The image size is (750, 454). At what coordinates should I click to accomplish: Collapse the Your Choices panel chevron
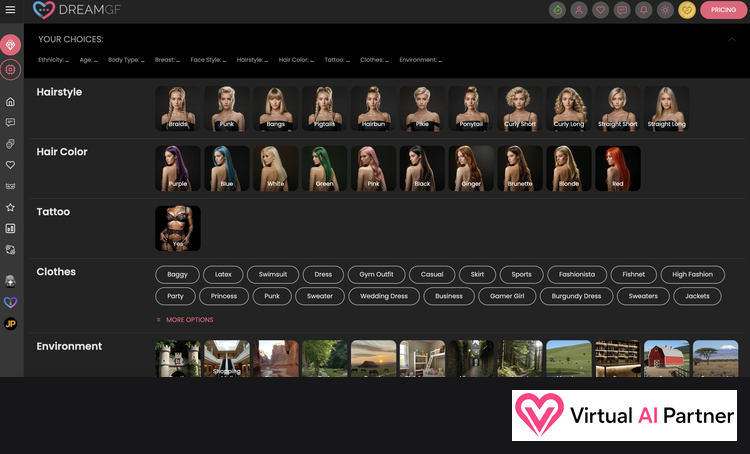tap(731, 40)
